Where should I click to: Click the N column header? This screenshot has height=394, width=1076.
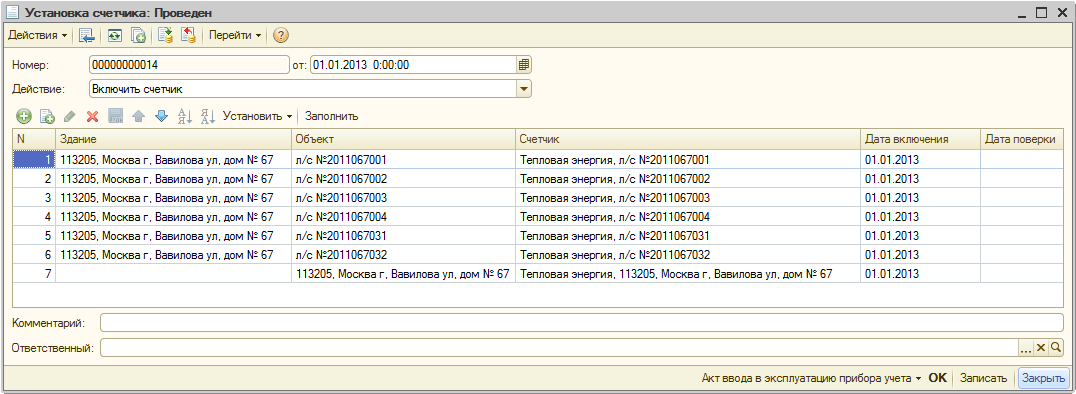(34, 139)
